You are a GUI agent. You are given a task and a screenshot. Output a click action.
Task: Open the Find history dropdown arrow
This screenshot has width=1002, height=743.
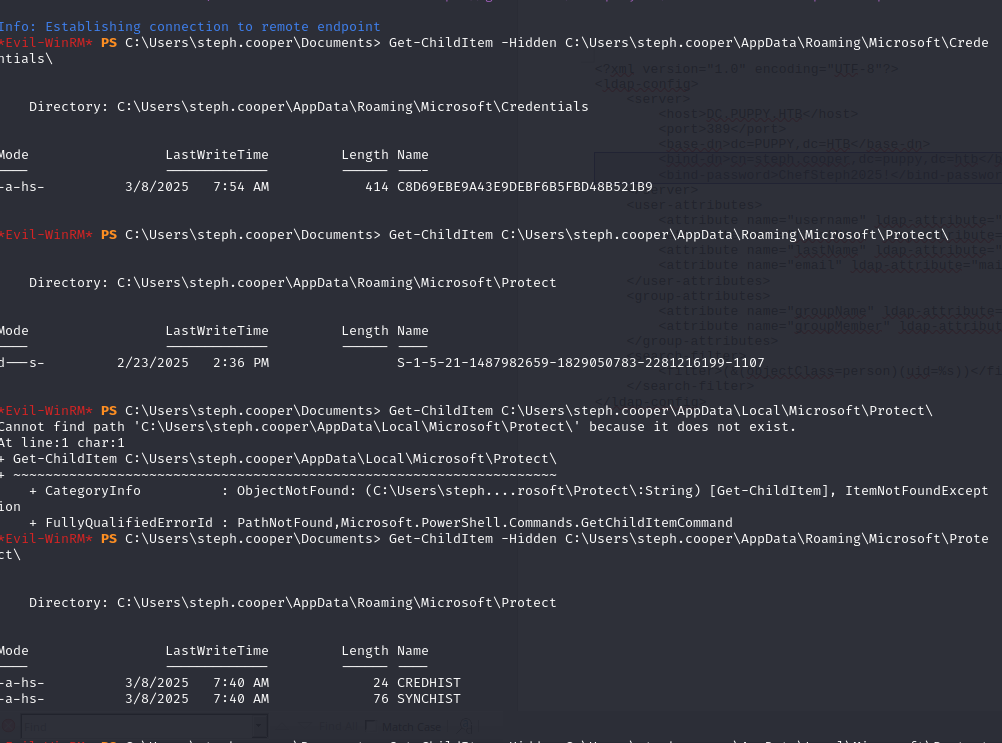[x=260, y=726]
